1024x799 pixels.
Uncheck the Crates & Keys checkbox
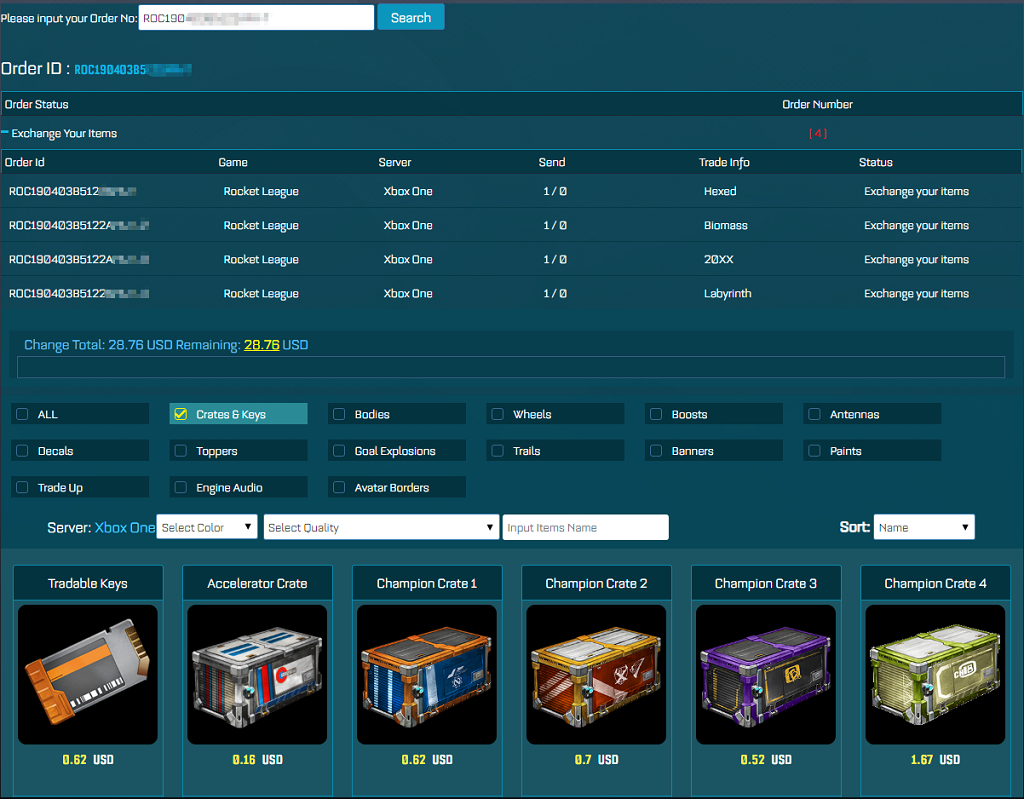181,414
